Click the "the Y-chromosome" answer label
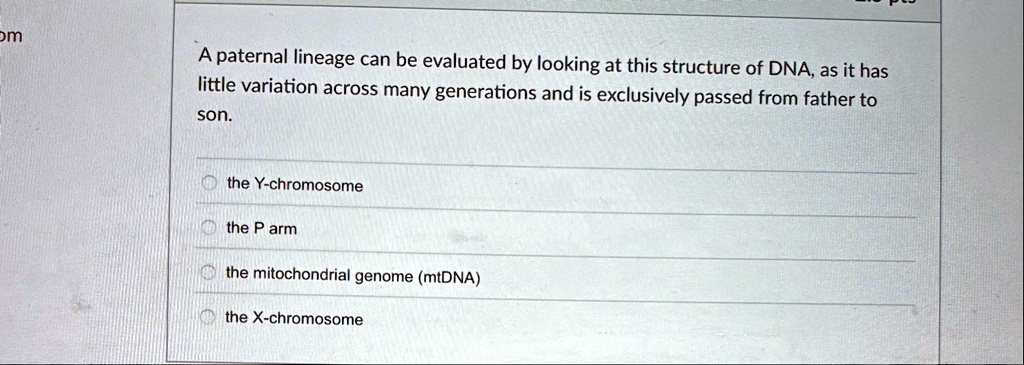The height and width of the screenshot is (365, 1024). [x=295, y=185]
